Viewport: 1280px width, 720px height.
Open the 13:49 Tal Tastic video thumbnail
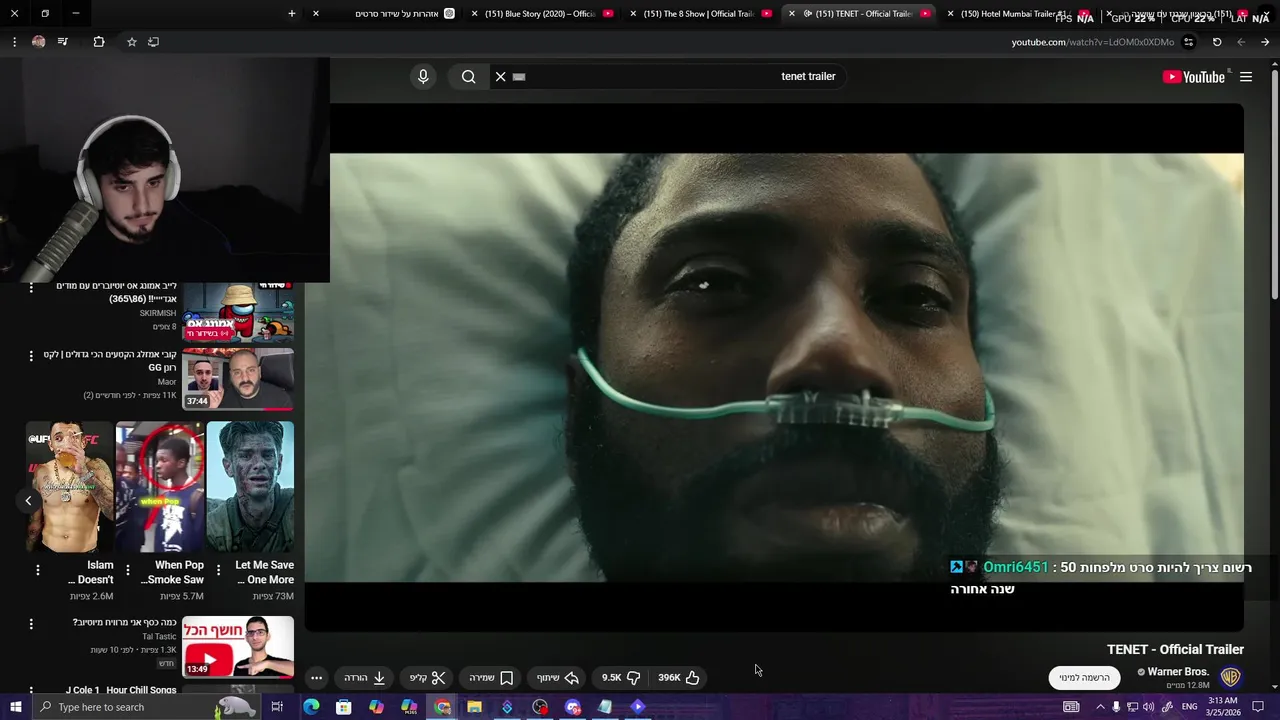[x=238, y=647]
